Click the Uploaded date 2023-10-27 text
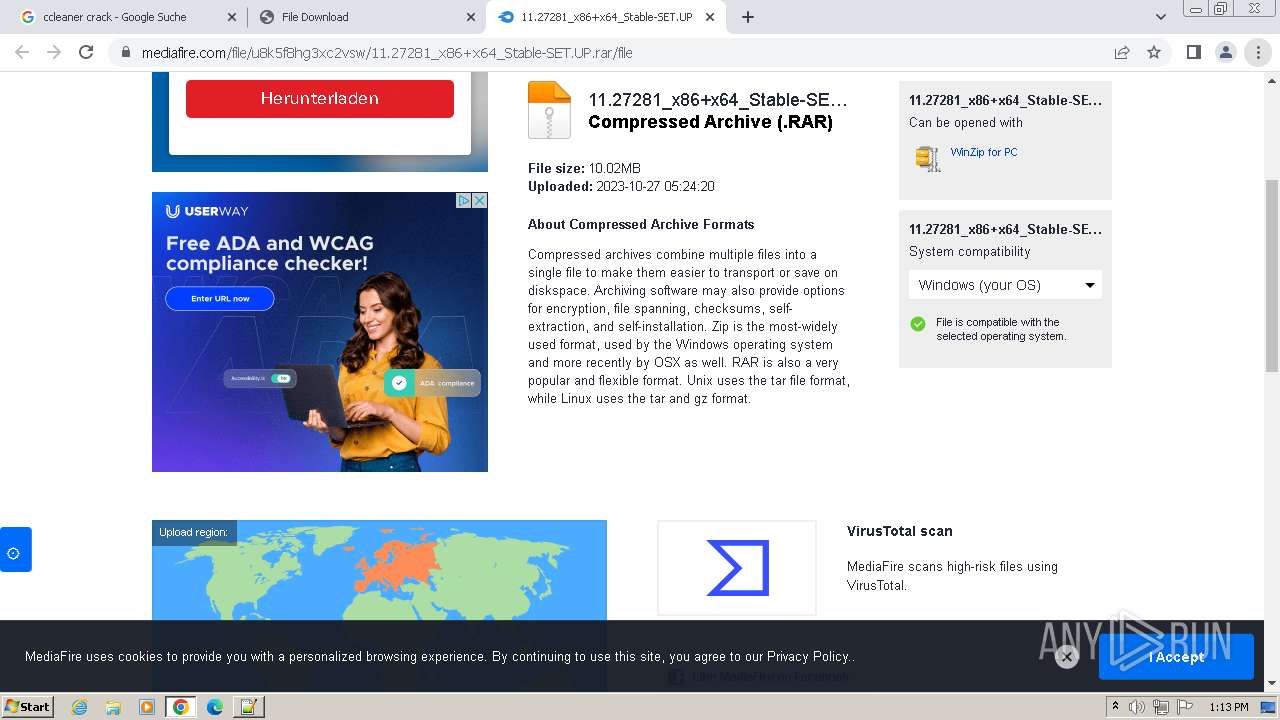Image resolution: width=1280 pixels, height=720 pixels. click(621, 186)
